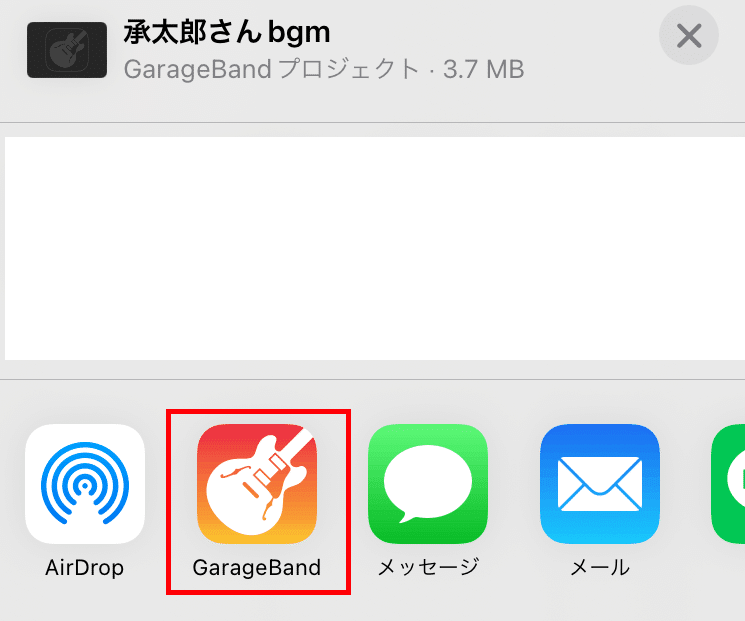745x621 pixels.
Task: Share the project via AirDrop icon
Action: click(85, 484)
